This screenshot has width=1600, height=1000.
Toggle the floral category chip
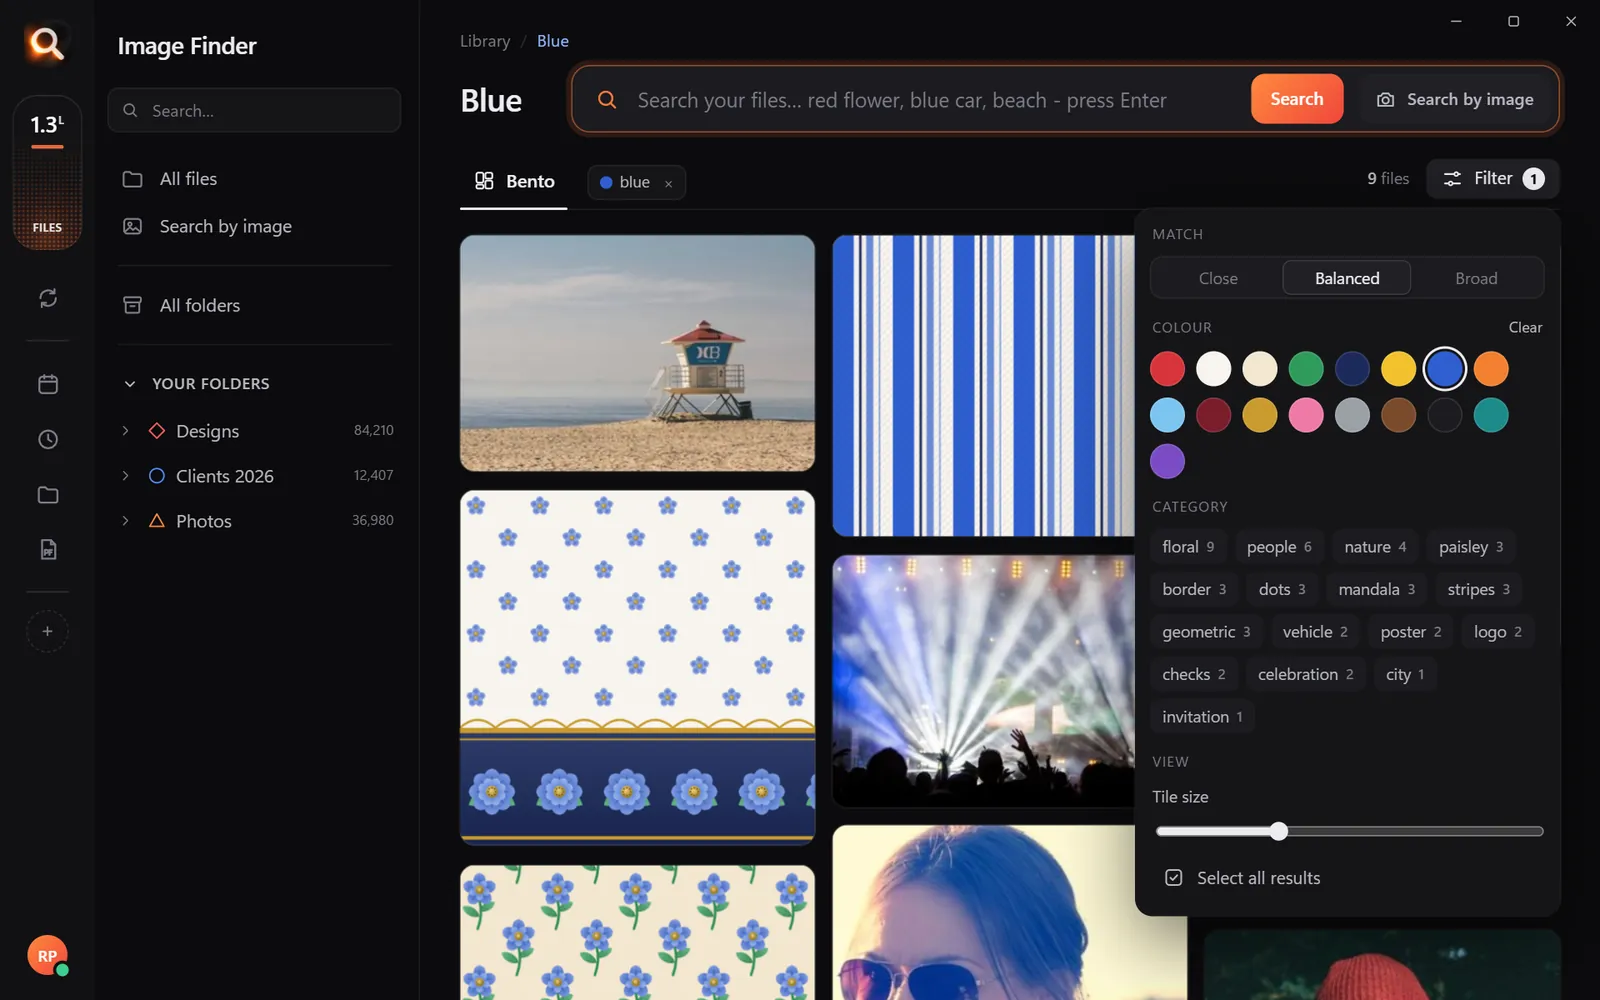coord(1188,547)
